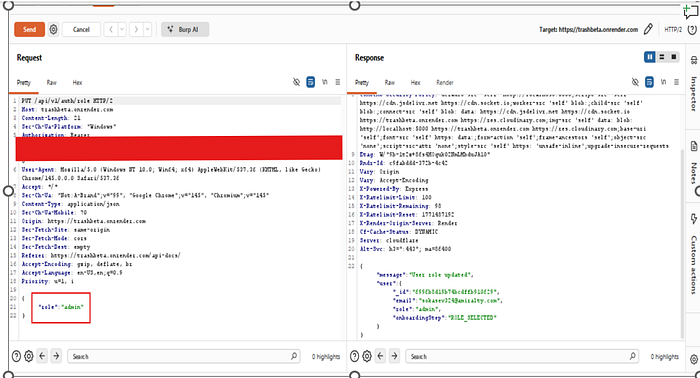Open help icon beside HTTP/2
Image resolution: width=700 pixels, height=378 pixels.
click(692, 29)
